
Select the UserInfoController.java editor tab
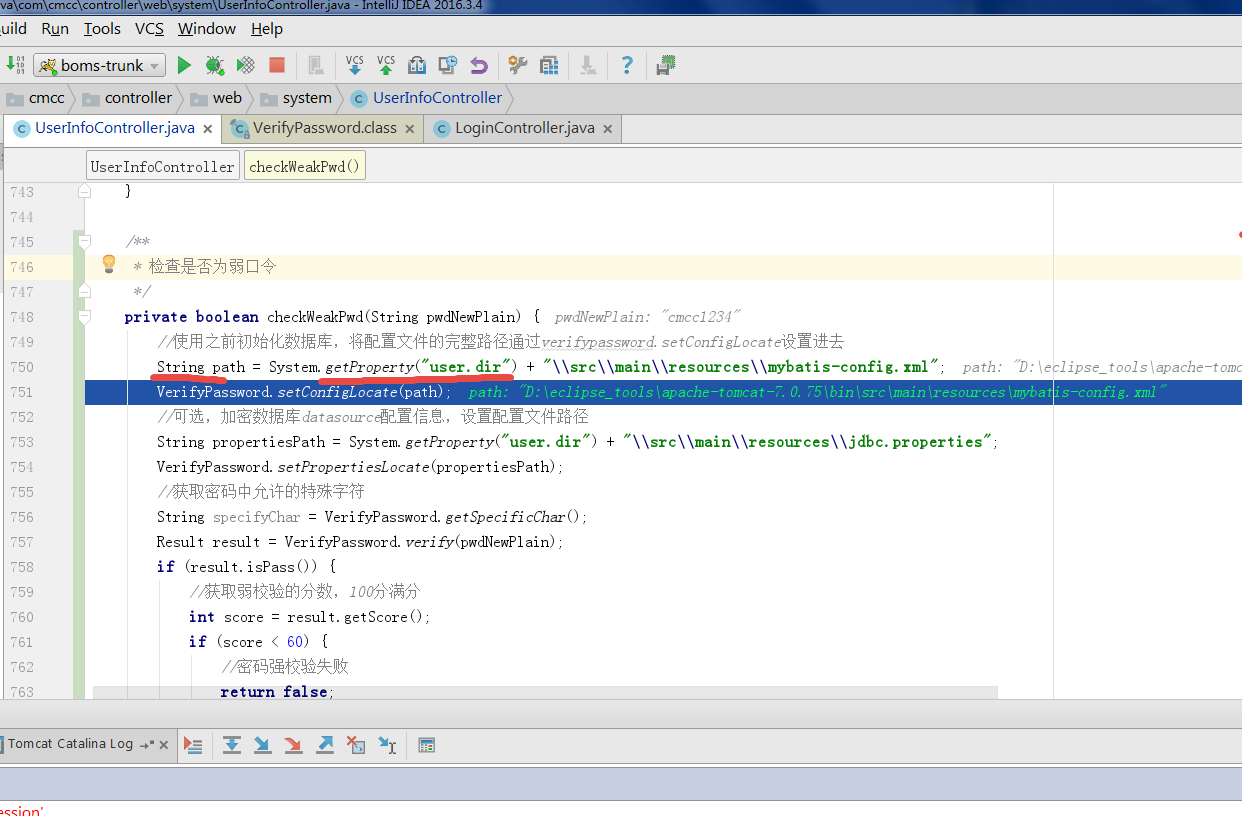point(113,128)
